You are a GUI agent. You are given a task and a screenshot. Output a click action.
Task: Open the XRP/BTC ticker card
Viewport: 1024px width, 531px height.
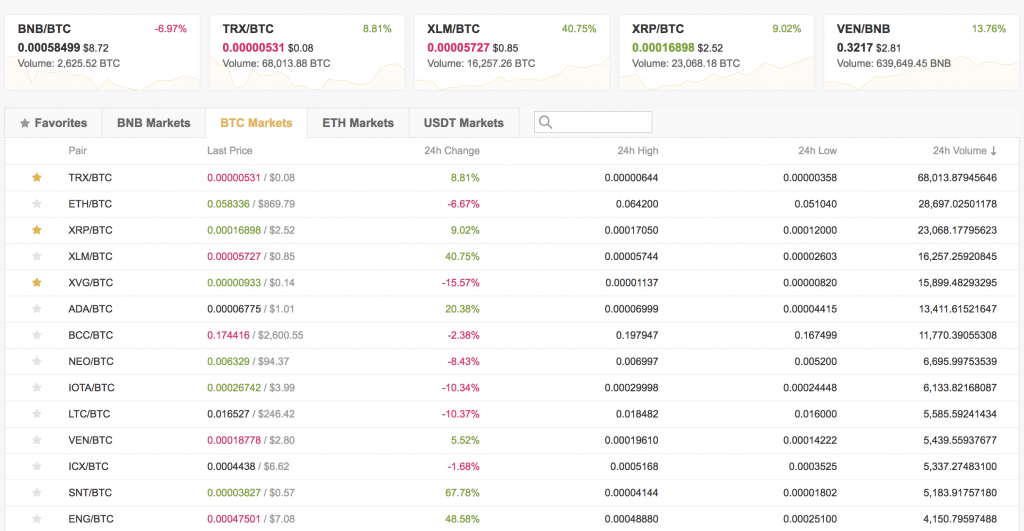(716, 53)
